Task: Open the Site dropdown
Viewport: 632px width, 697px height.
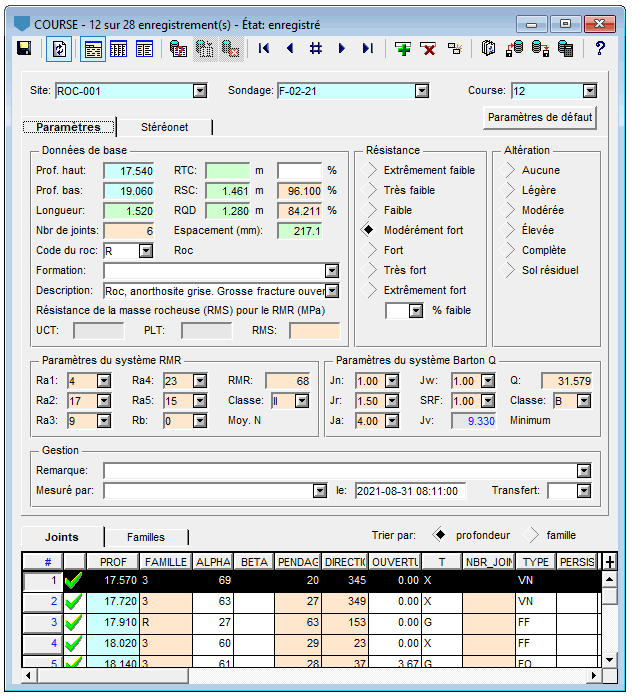Action: coord(199,91)
